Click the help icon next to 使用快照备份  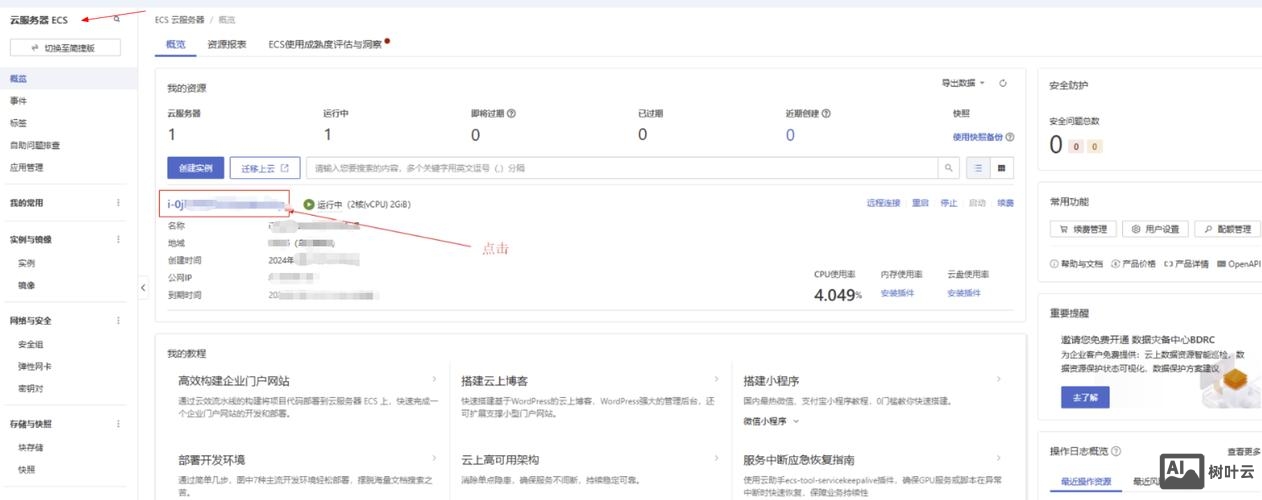pos(1010,137)
